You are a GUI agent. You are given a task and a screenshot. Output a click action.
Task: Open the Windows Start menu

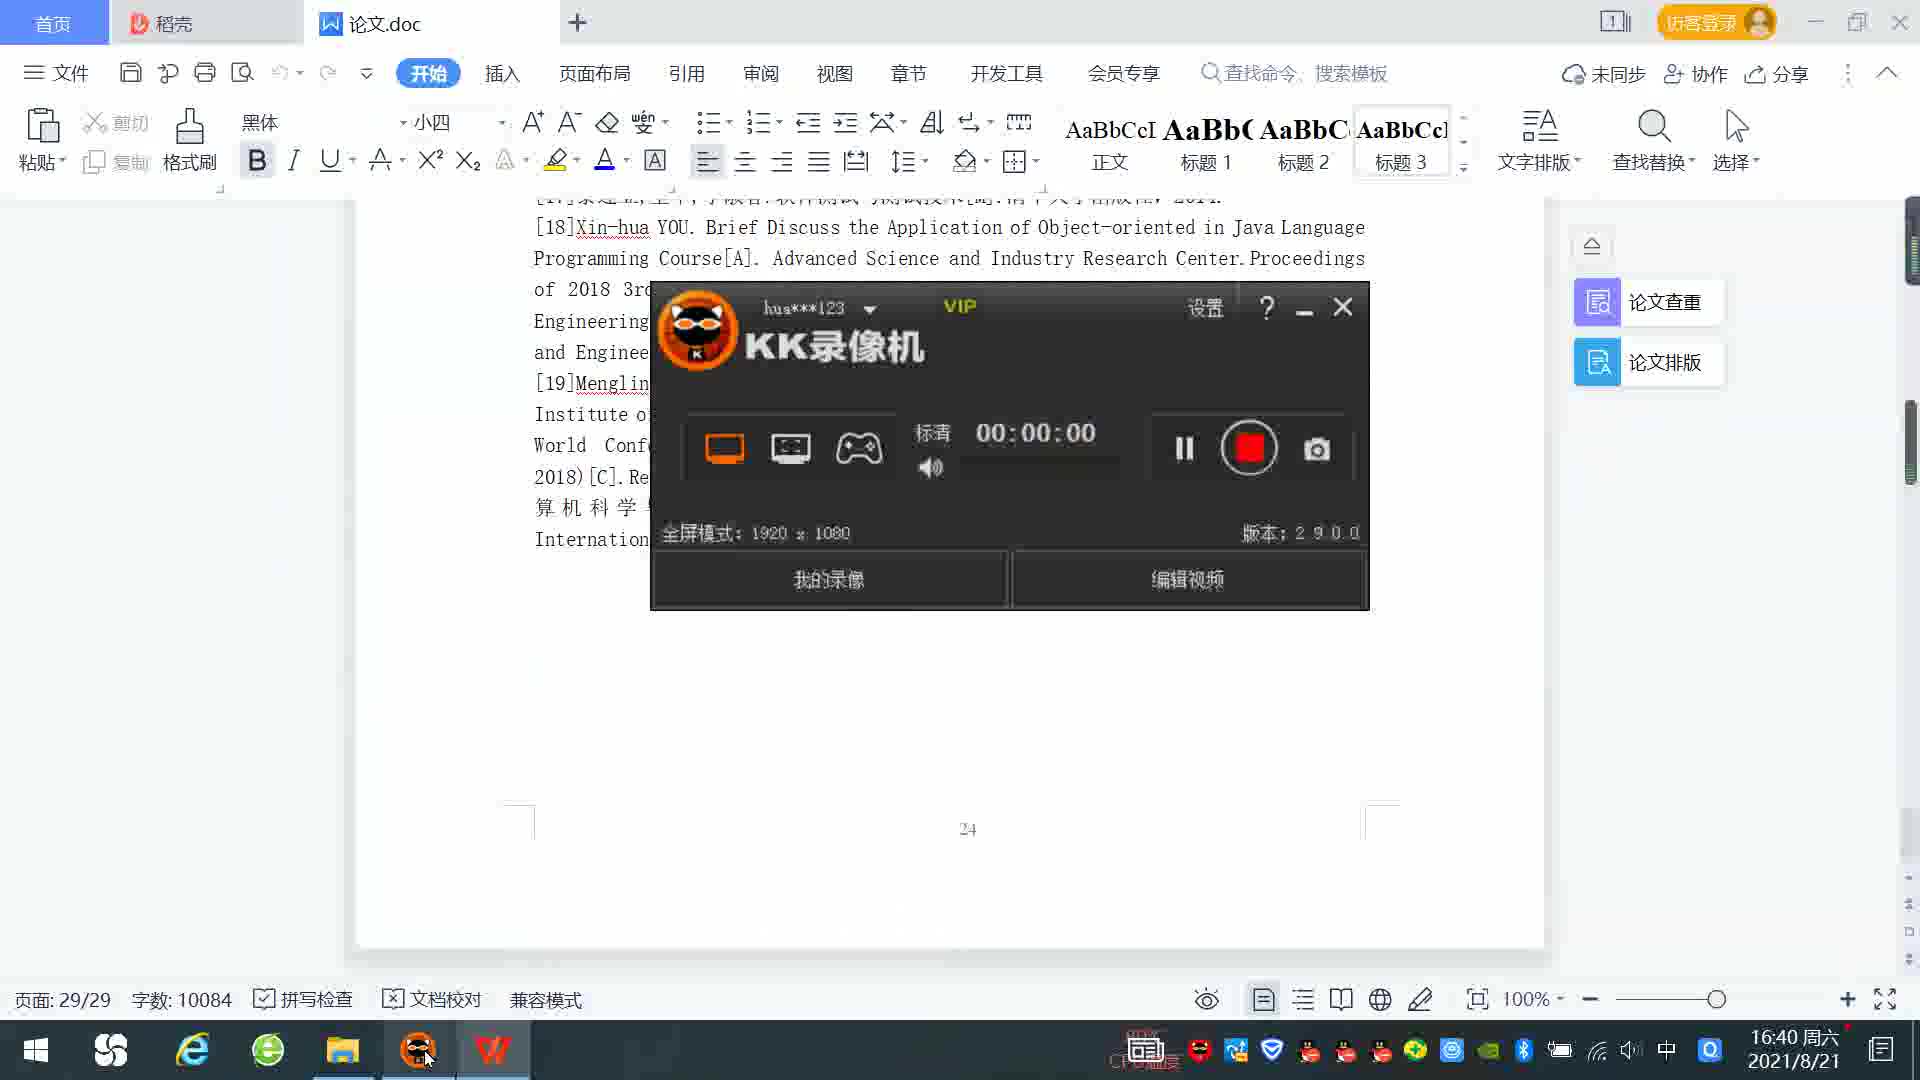coord(36,1050)
